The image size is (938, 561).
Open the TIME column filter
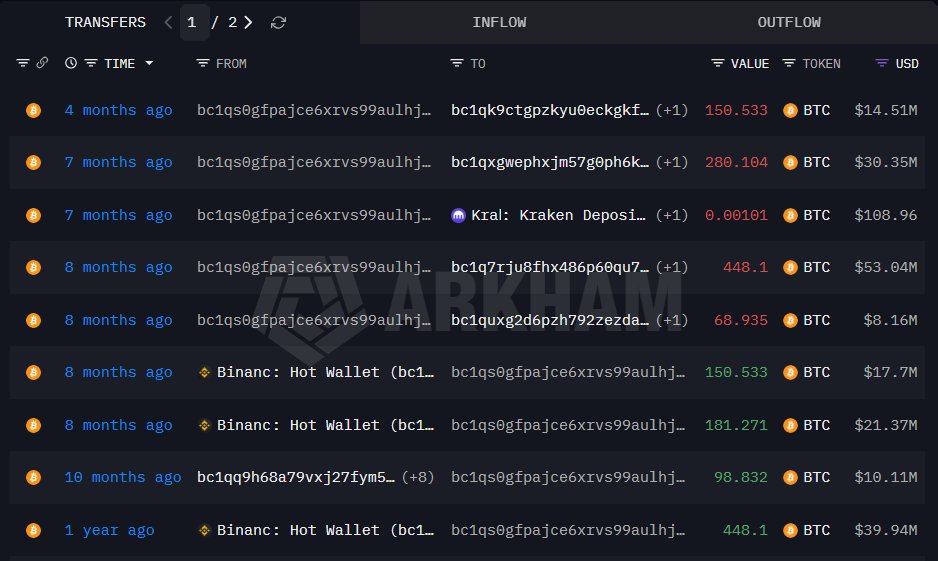[91, 63]
